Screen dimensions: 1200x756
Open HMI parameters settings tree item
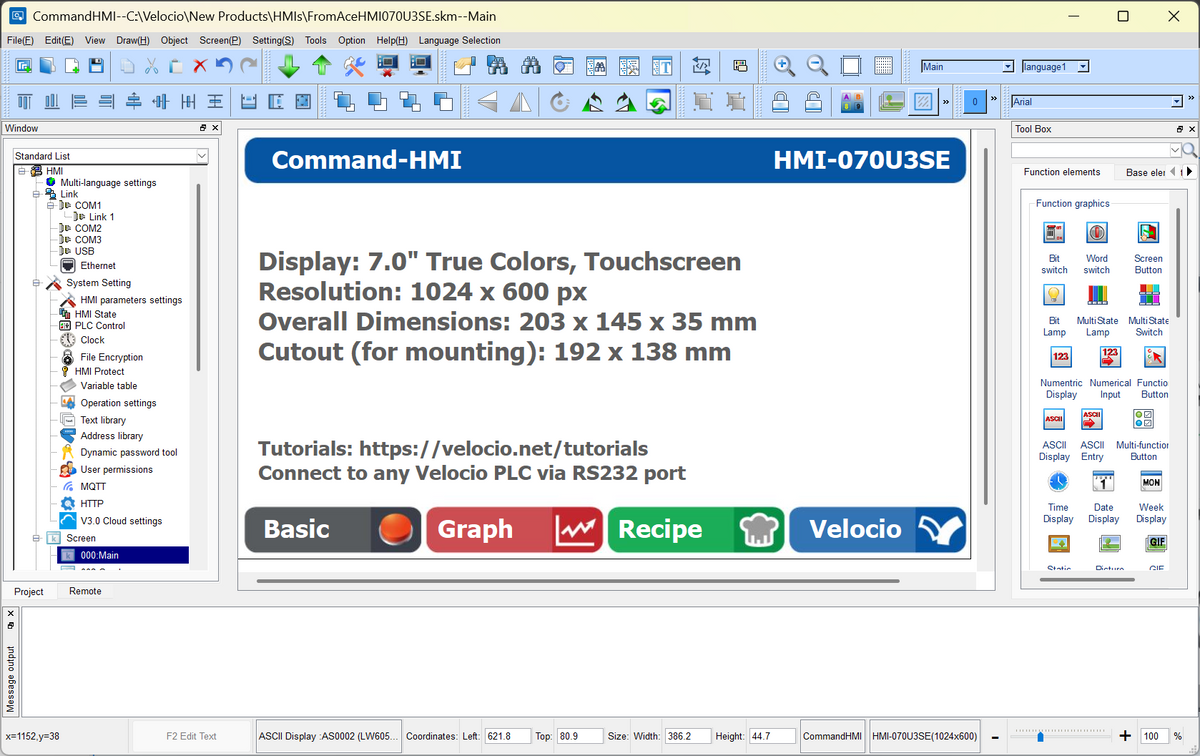(x=131, y=300)
